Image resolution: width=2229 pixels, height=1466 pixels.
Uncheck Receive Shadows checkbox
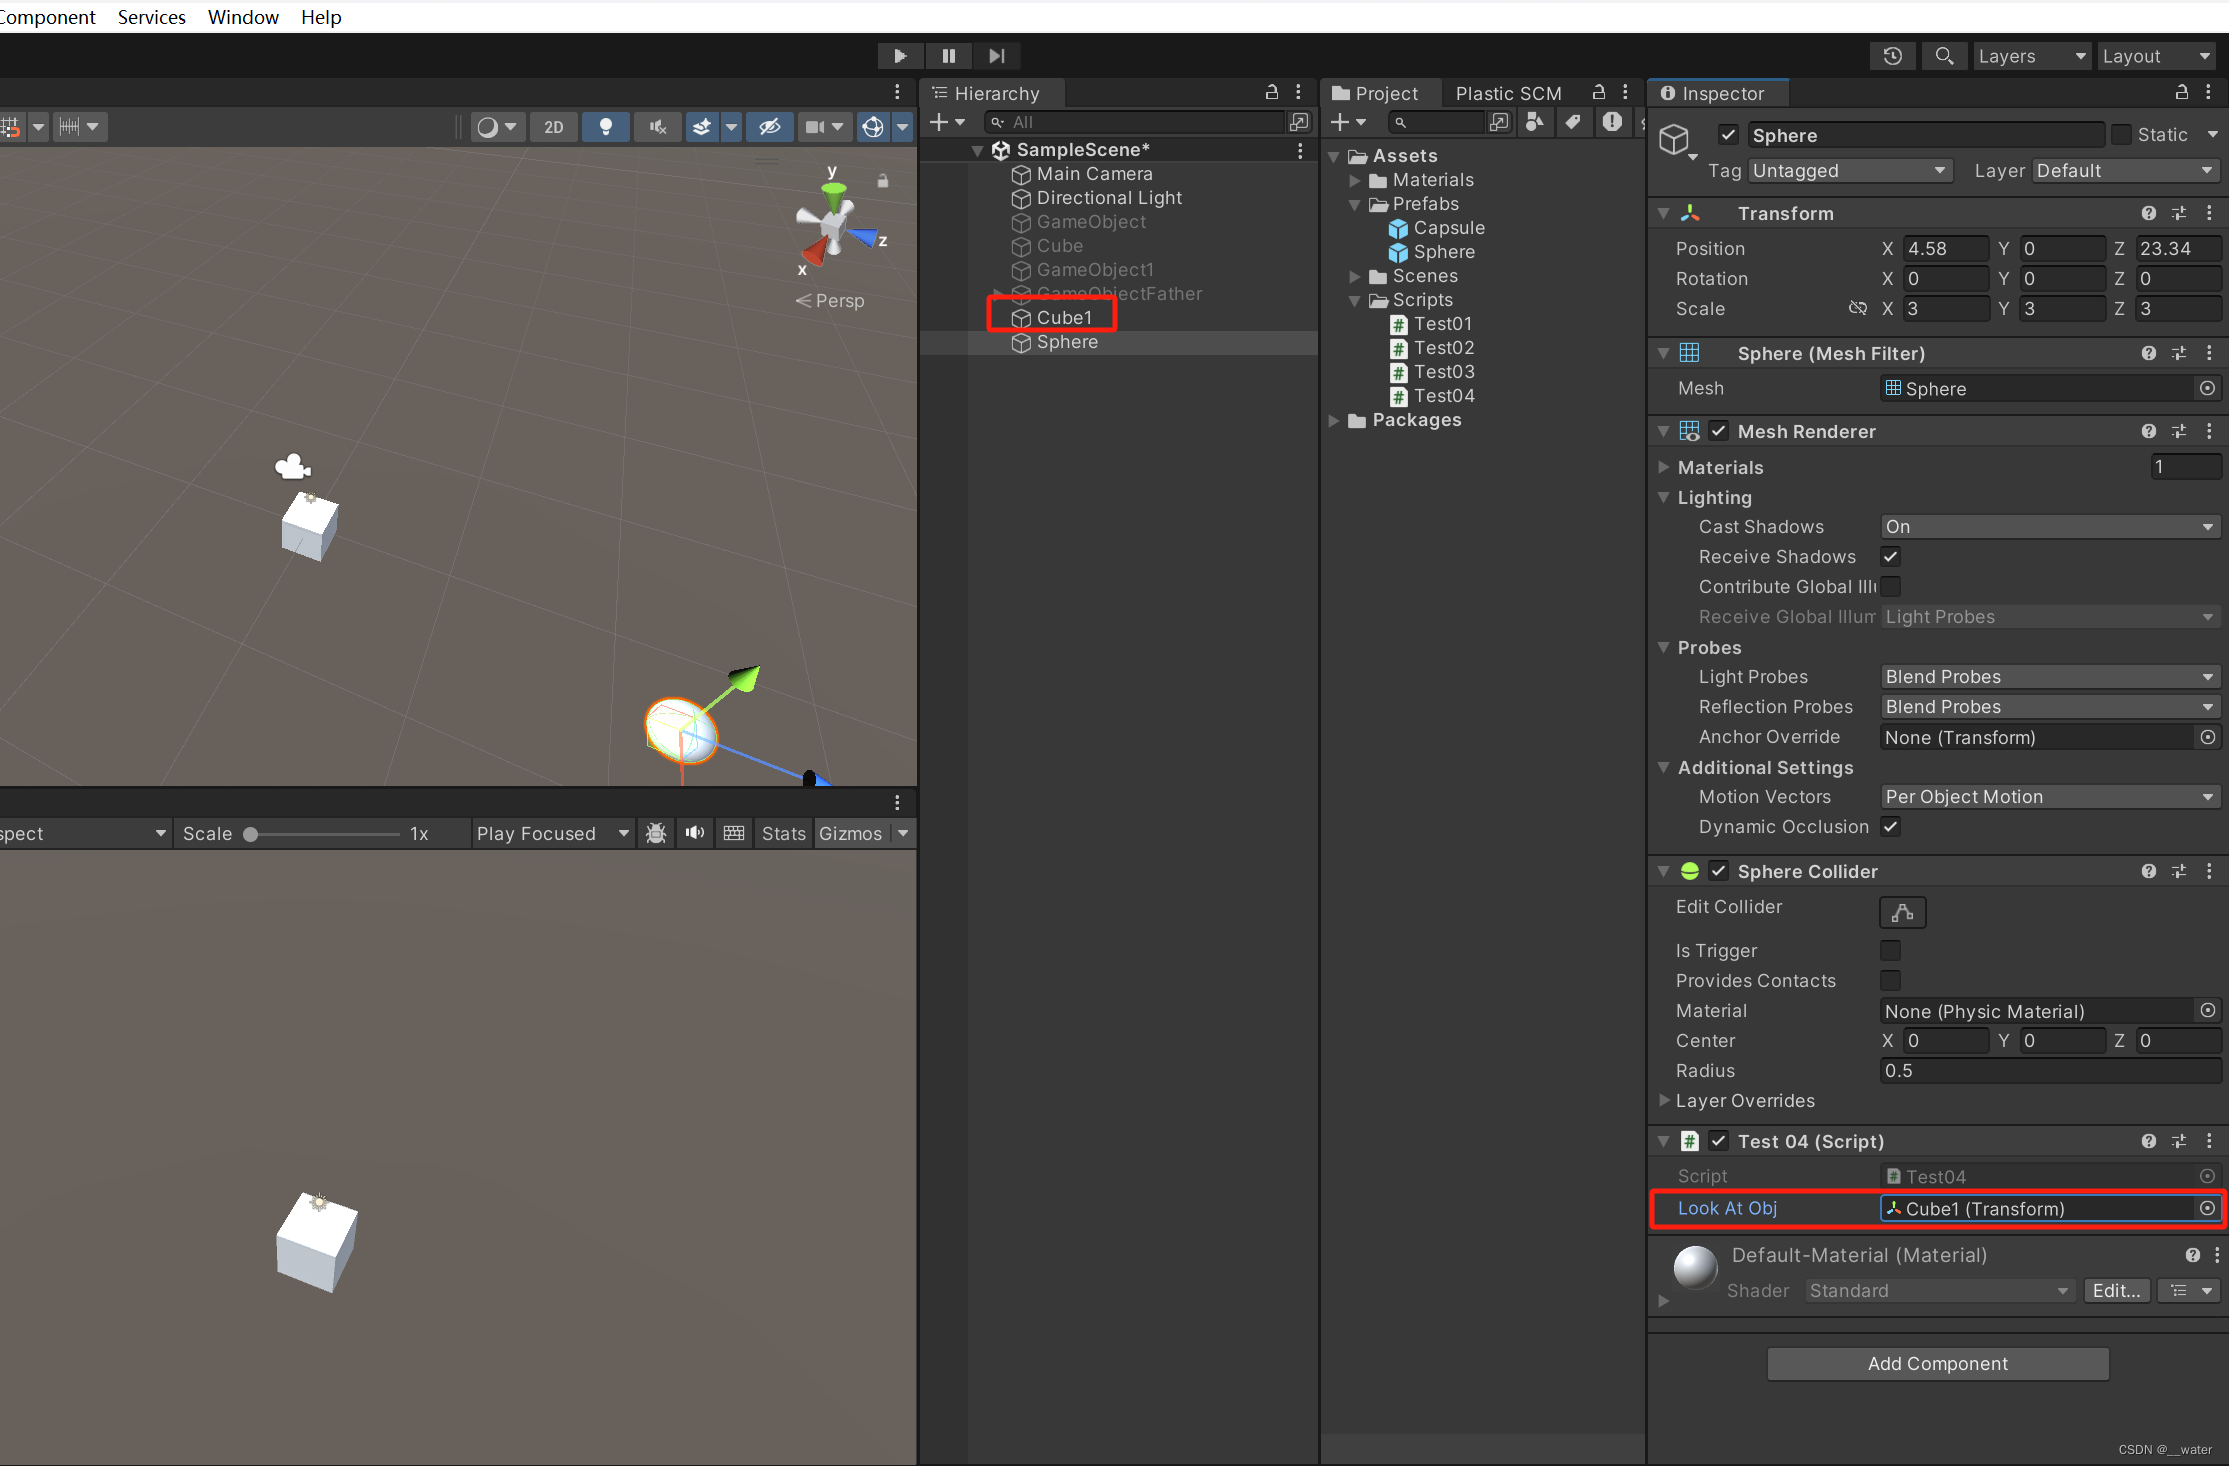point(1890,556)
